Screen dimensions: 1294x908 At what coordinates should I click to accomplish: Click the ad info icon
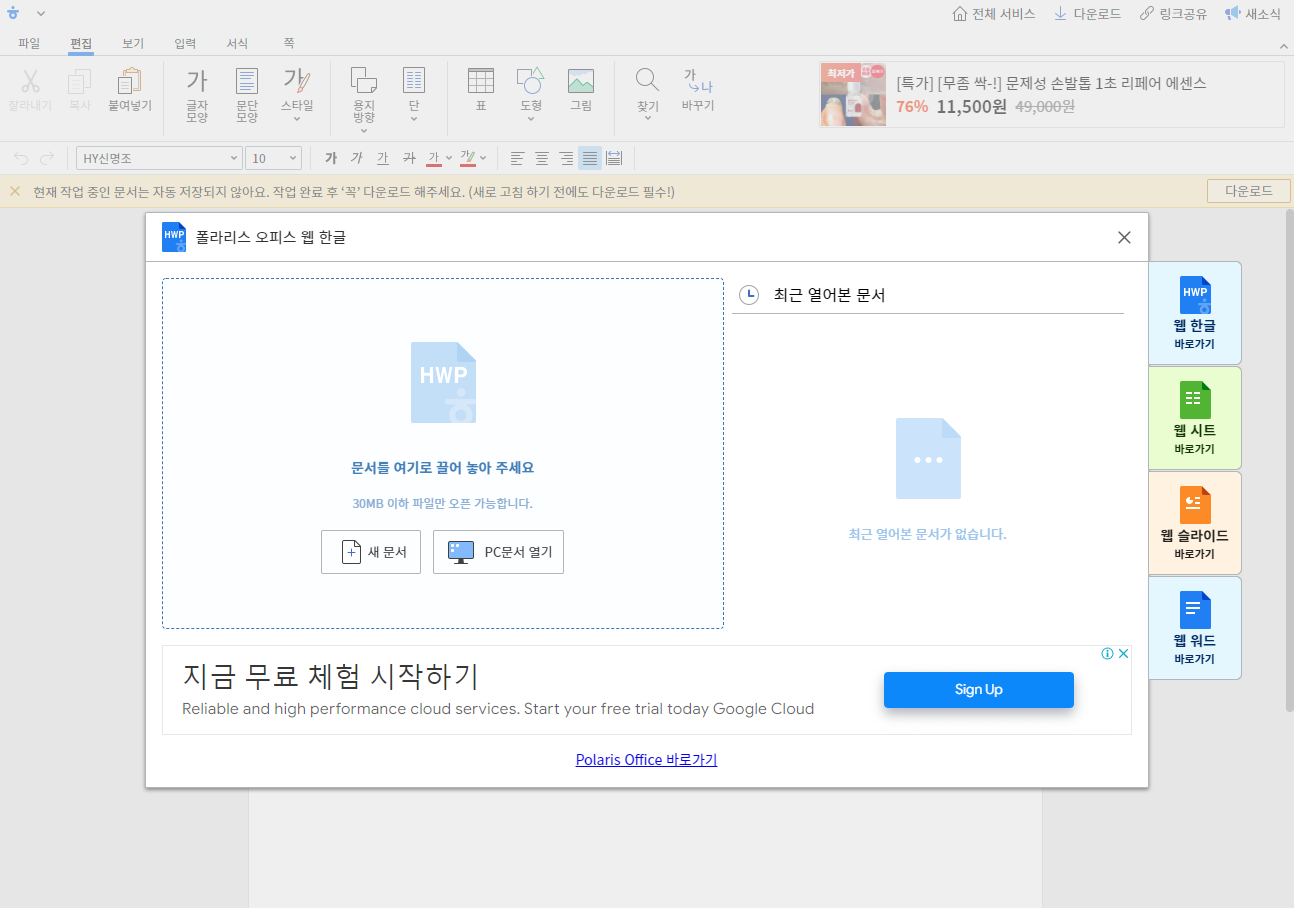coord(1108,654)
